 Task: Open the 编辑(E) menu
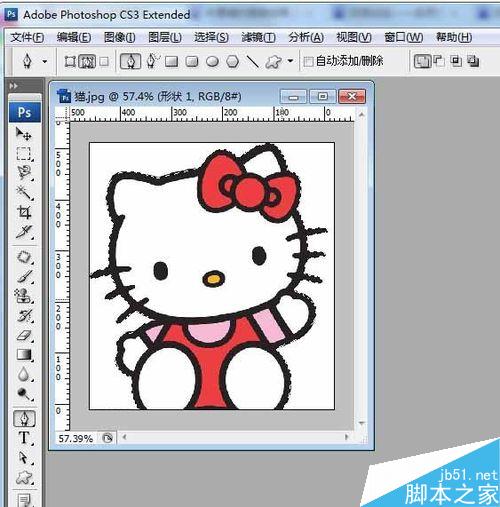(74, 37)
